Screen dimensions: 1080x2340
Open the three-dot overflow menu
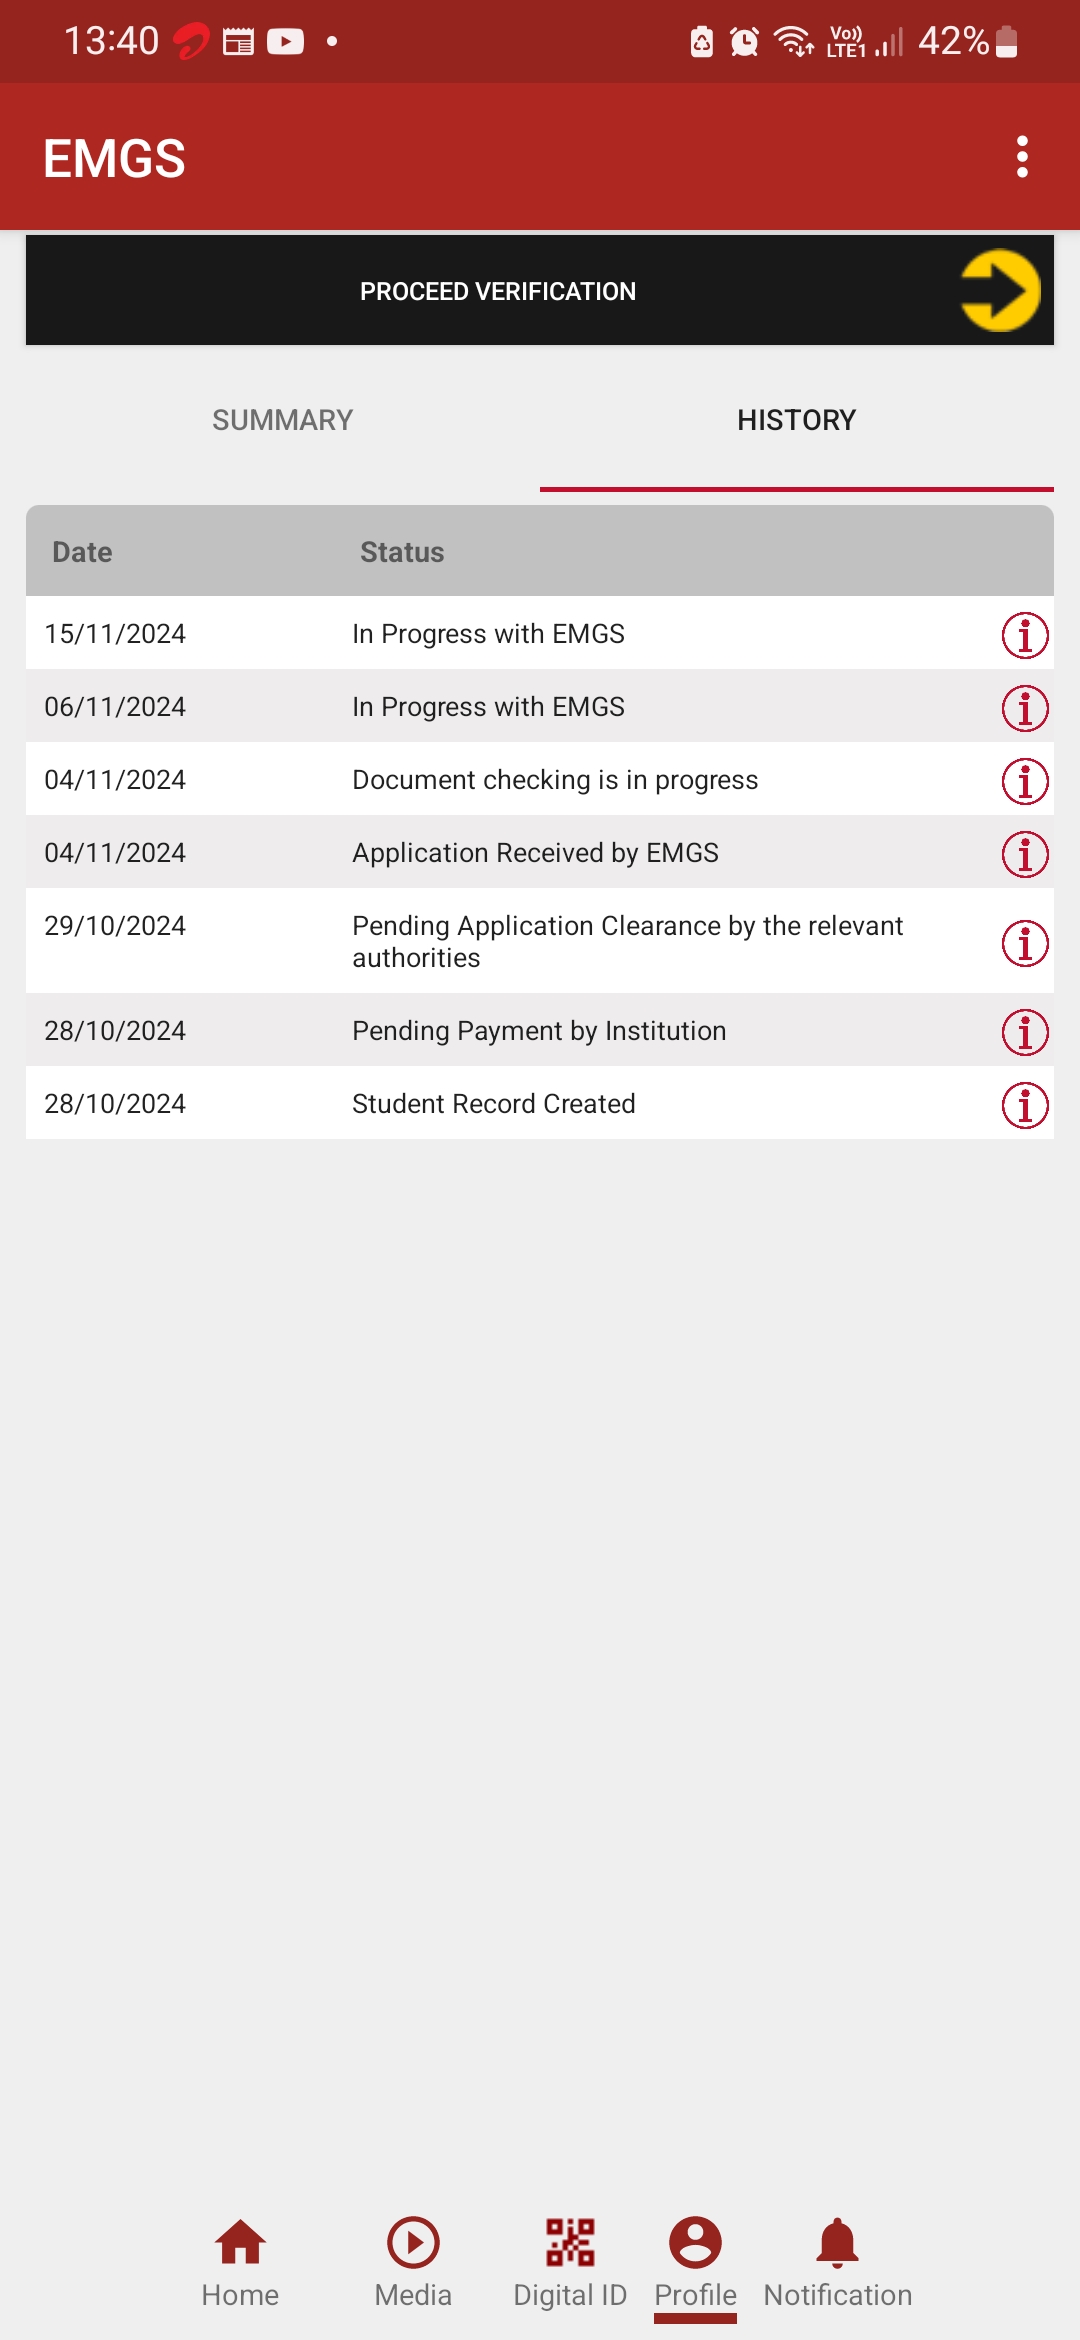[1022, 157]
